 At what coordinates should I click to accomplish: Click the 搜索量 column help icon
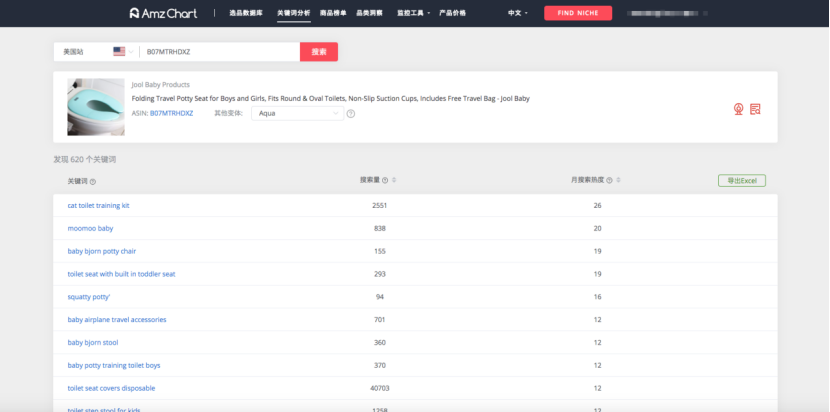point(385,181)
